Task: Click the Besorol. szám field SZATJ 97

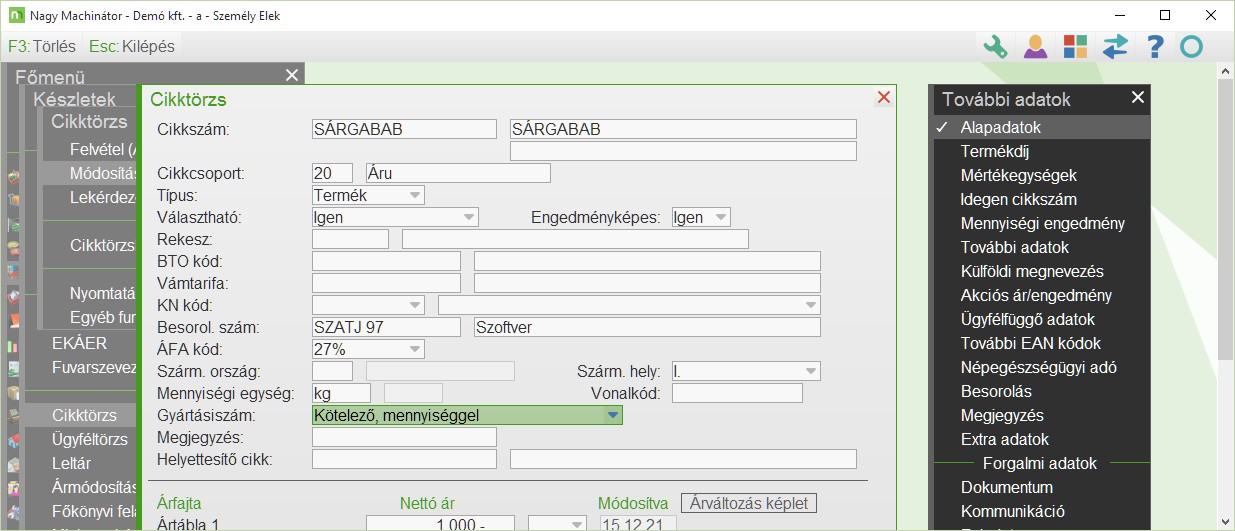Action: tap(386, 327)
